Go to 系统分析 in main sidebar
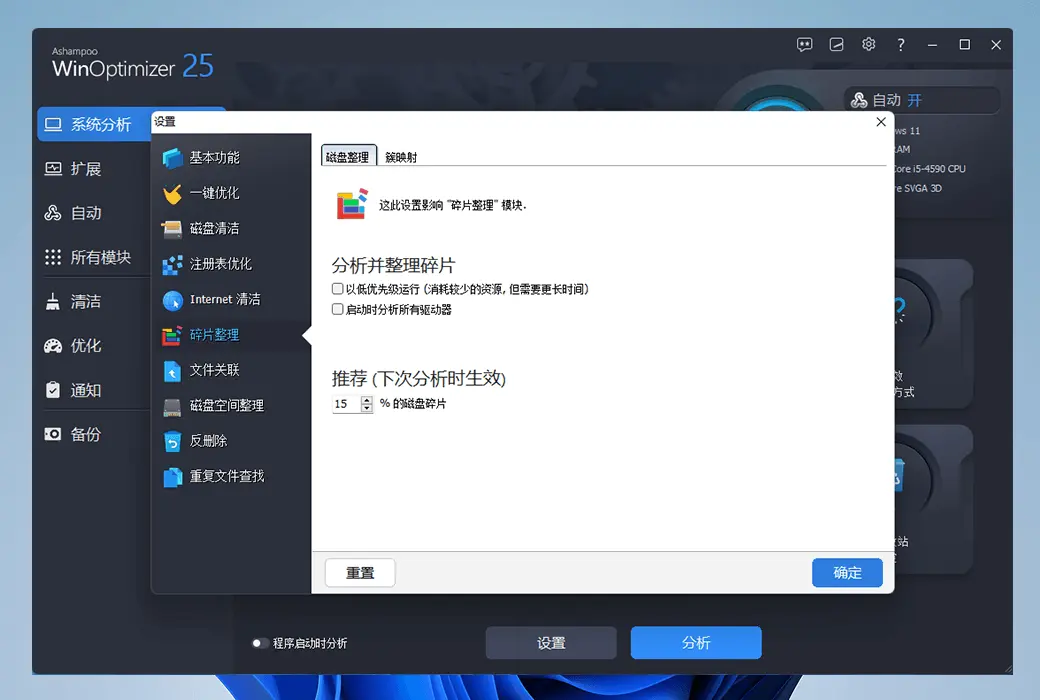The height and width of the screenshot is (700, 1040). 94,124
